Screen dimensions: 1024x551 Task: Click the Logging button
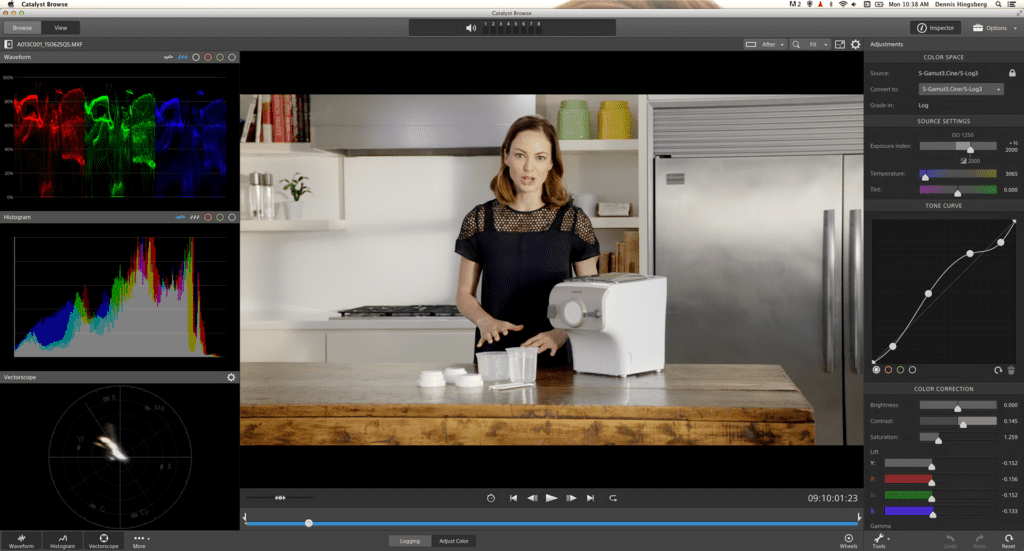[x=410, y=541]
